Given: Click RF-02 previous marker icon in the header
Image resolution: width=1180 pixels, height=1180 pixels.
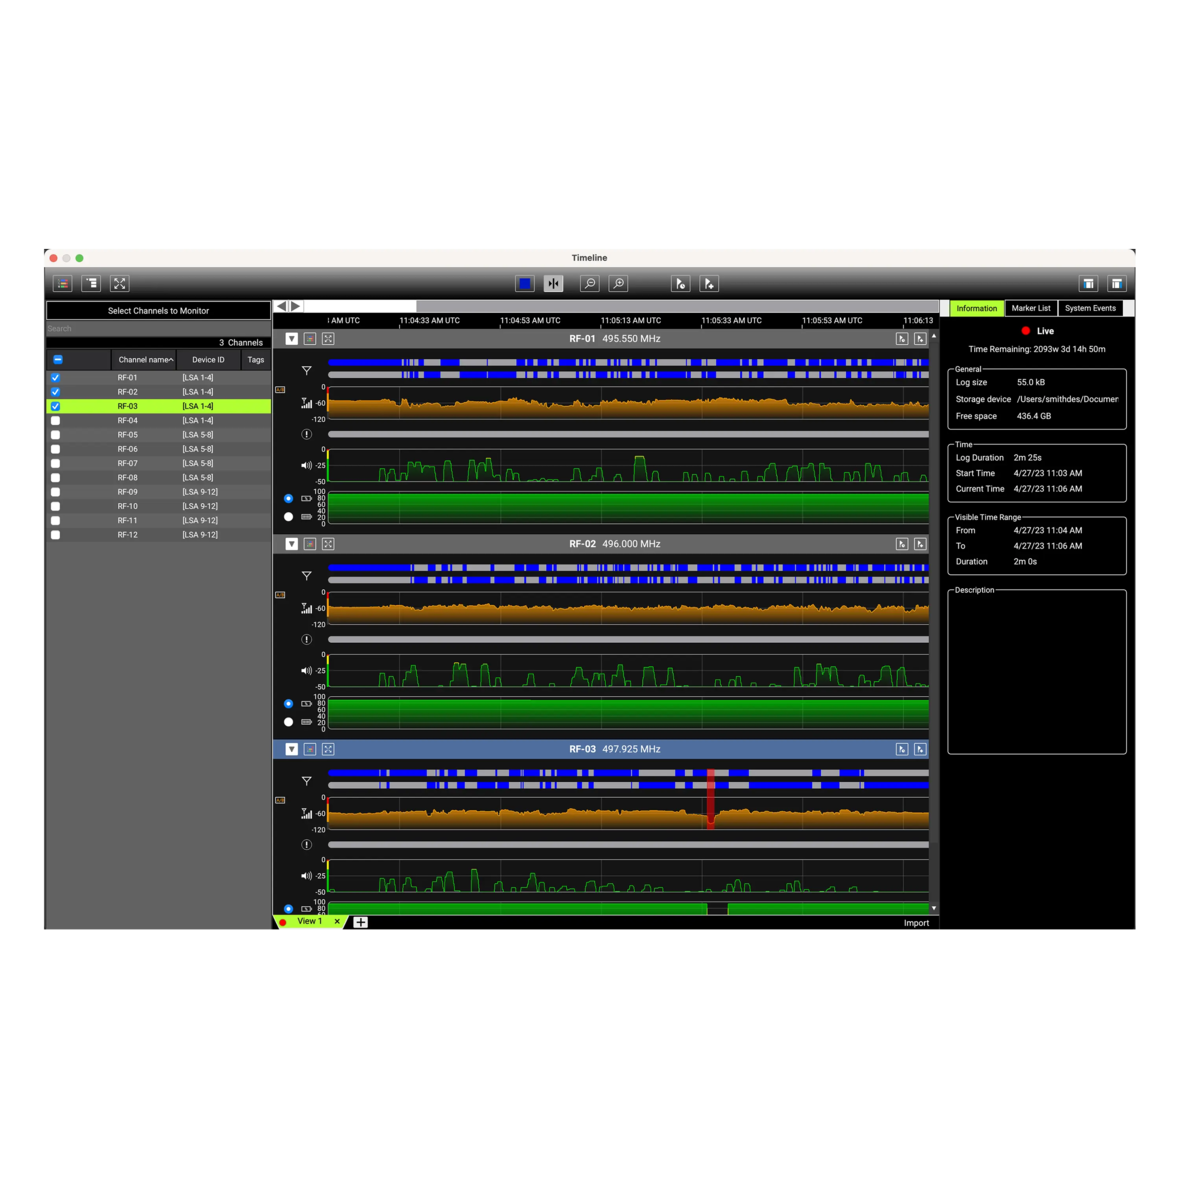Looking at the screenshot, I should (902, 544).
